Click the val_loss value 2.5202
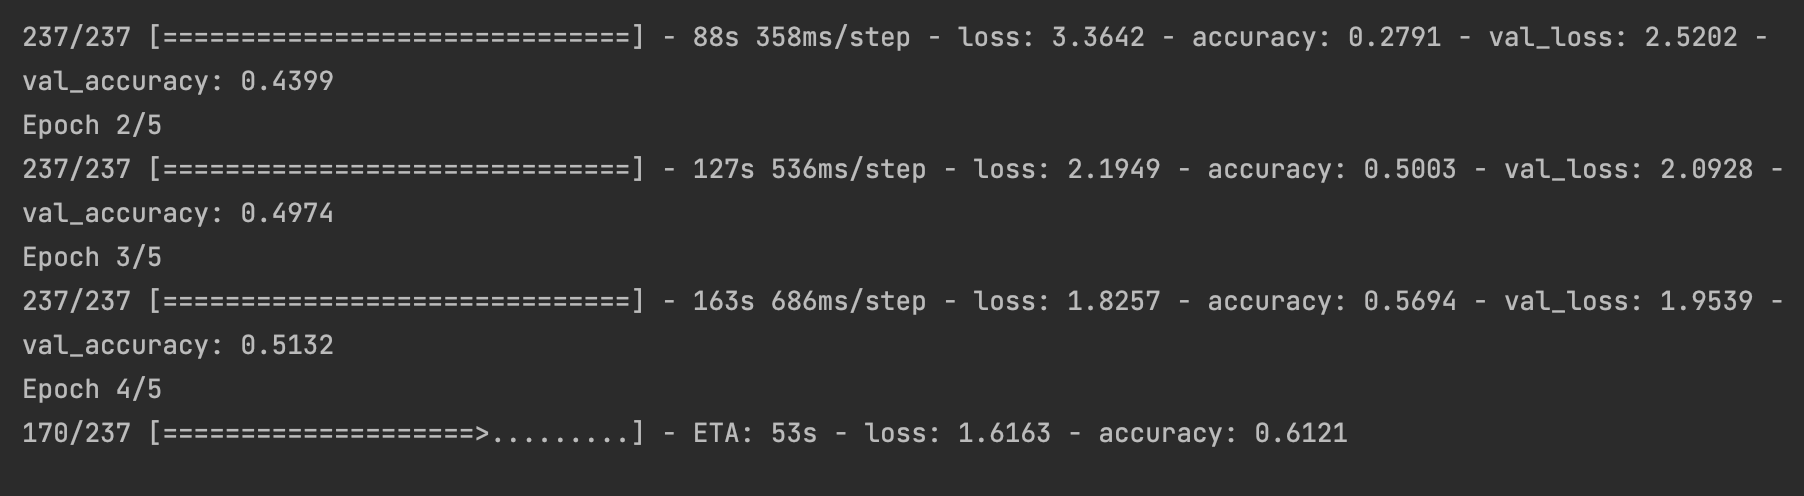The width and height of the screenshot is (1804, 496). tap(1691, 37)
